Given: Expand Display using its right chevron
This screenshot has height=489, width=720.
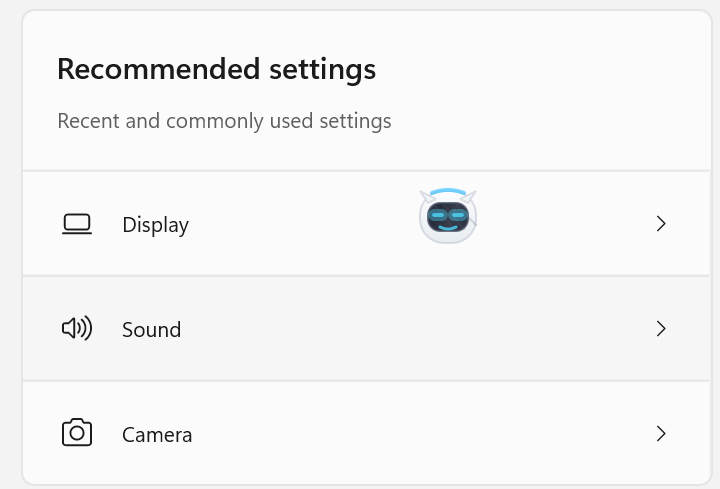Looking at the screenshot, I should [660, 224].
